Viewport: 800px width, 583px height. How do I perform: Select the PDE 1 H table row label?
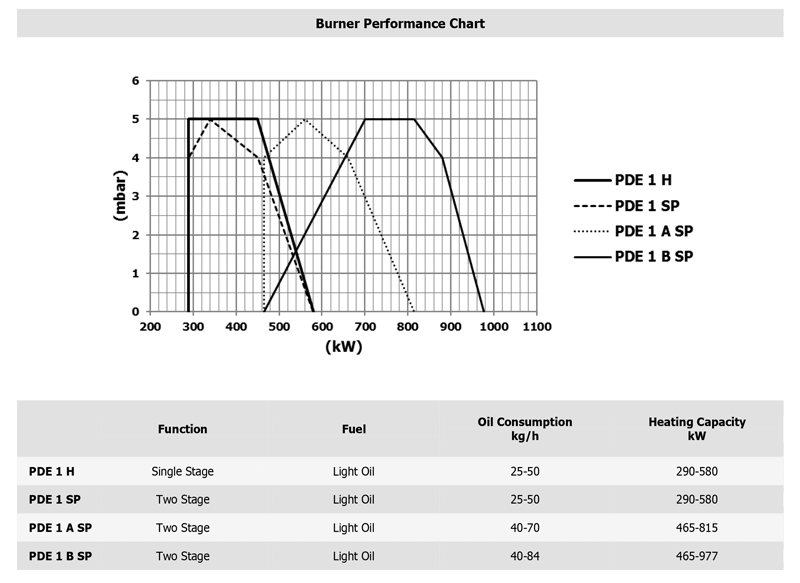pyautogui.click(x=51, y=471)
